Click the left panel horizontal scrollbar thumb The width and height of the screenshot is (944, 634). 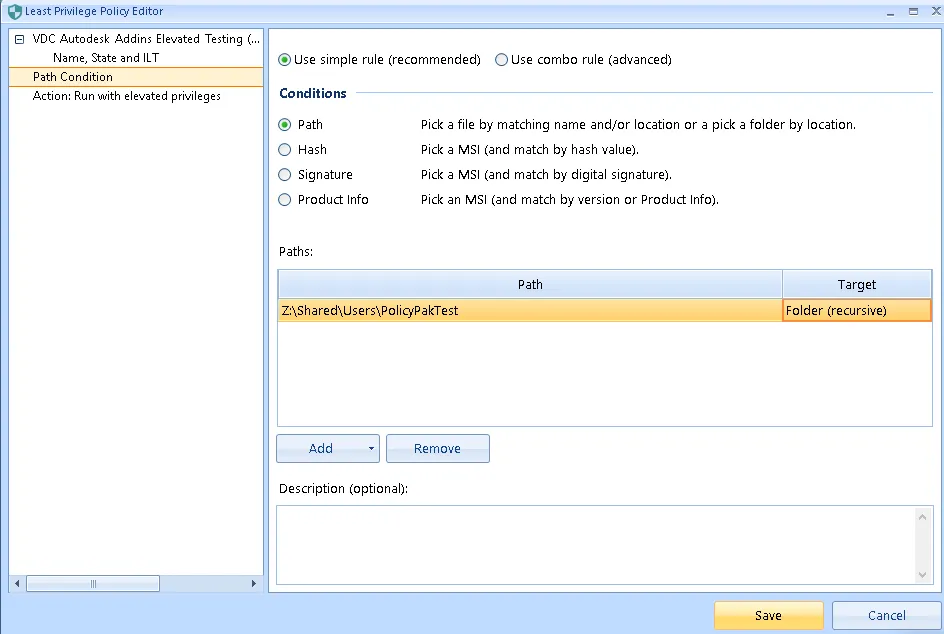(x=93, y=584)
